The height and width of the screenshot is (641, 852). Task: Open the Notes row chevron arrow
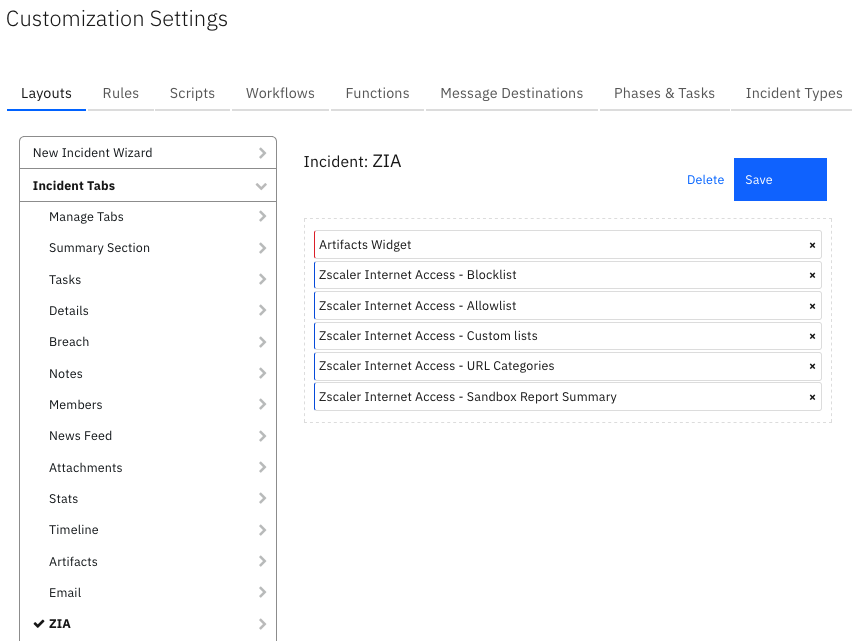(x=262, y=373)
